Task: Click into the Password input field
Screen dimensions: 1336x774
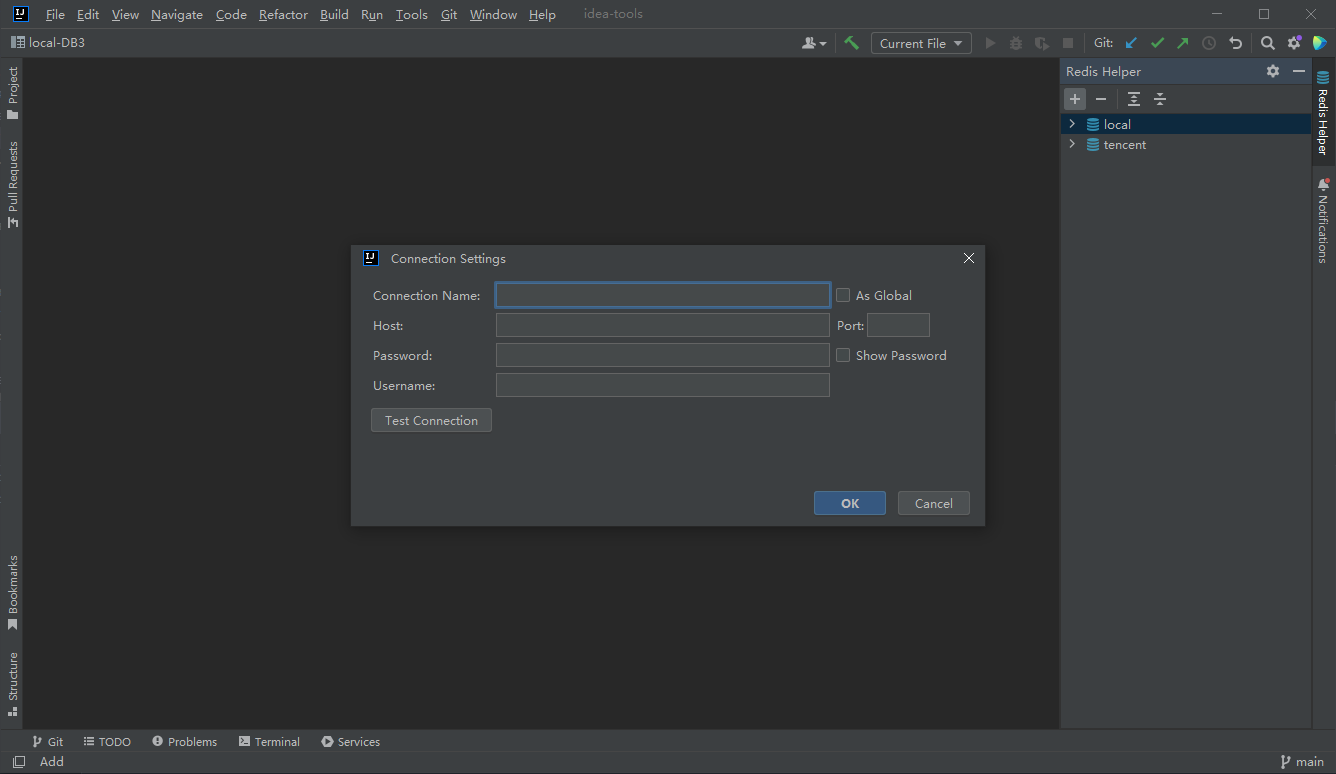Action: tap(663, 355)
